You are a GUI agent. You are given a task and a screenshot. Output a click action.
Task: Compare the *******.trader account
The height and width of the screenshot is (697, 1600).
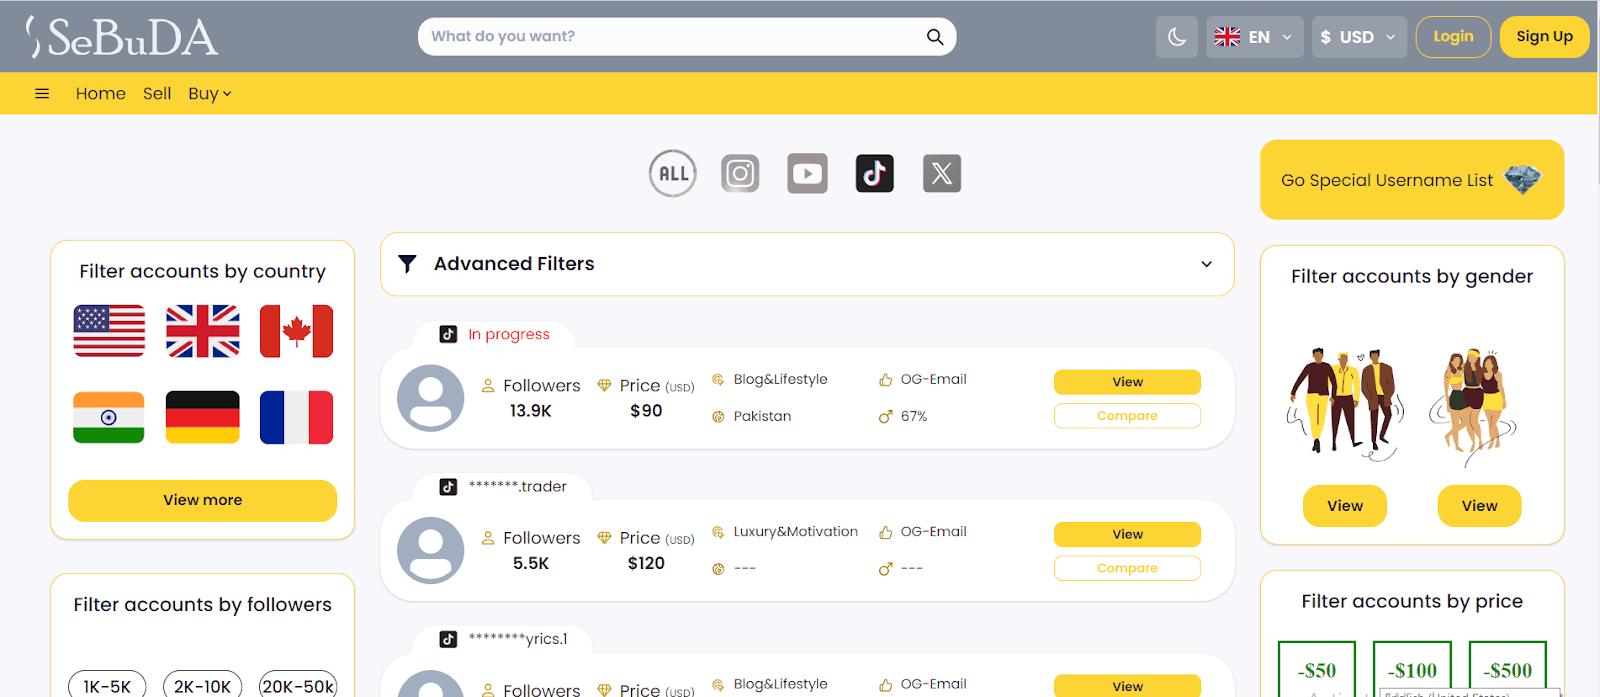[1127, 568]
